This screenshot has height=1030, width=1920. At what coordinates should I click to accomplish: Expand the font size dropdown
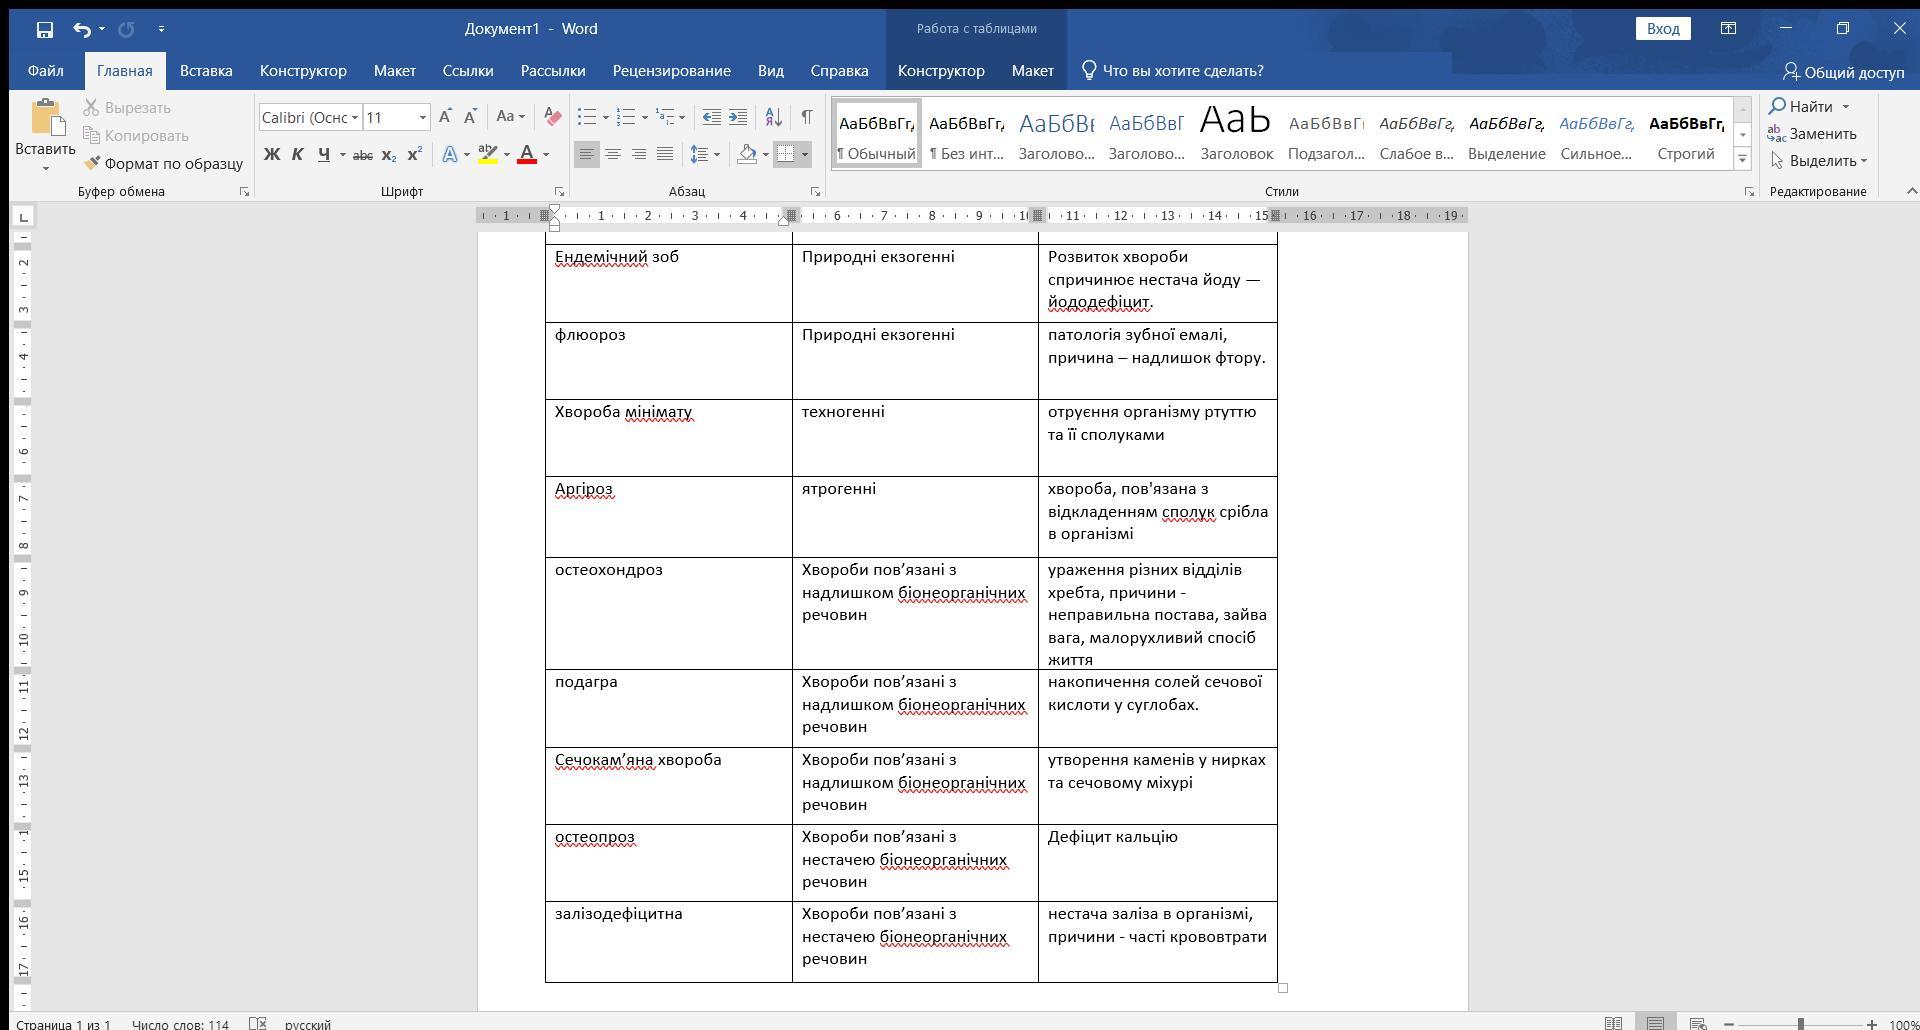(x=422, y=117)
